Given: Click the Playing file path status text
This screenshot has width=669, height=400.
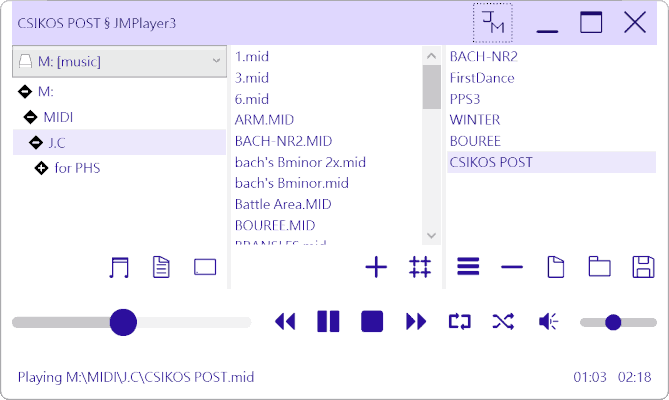Looking at the screenshot, I should 136,377.
